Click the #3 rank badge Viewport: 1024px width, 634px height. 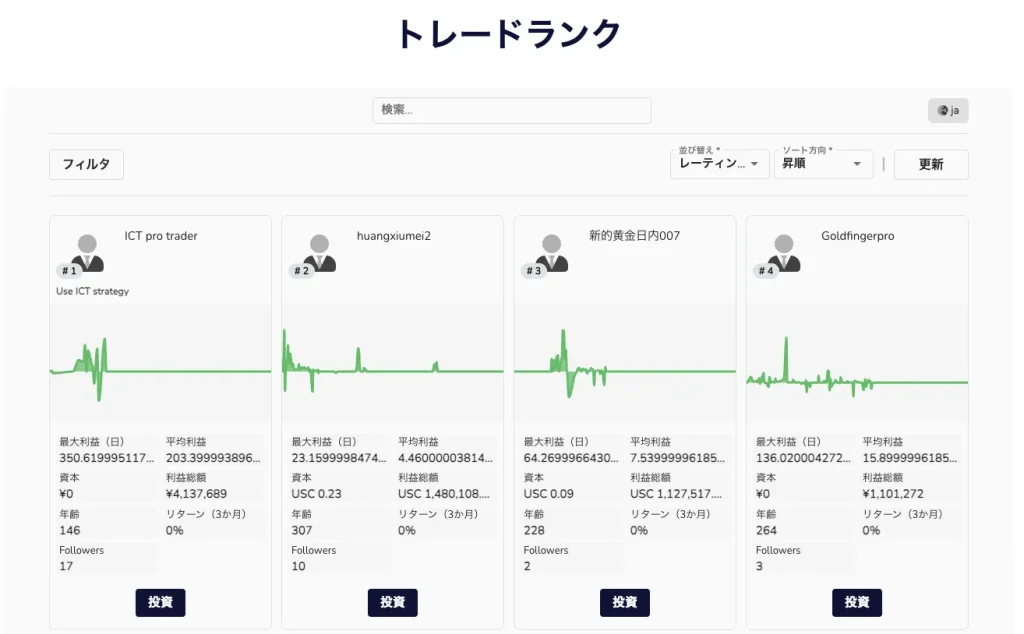(535, 268)
